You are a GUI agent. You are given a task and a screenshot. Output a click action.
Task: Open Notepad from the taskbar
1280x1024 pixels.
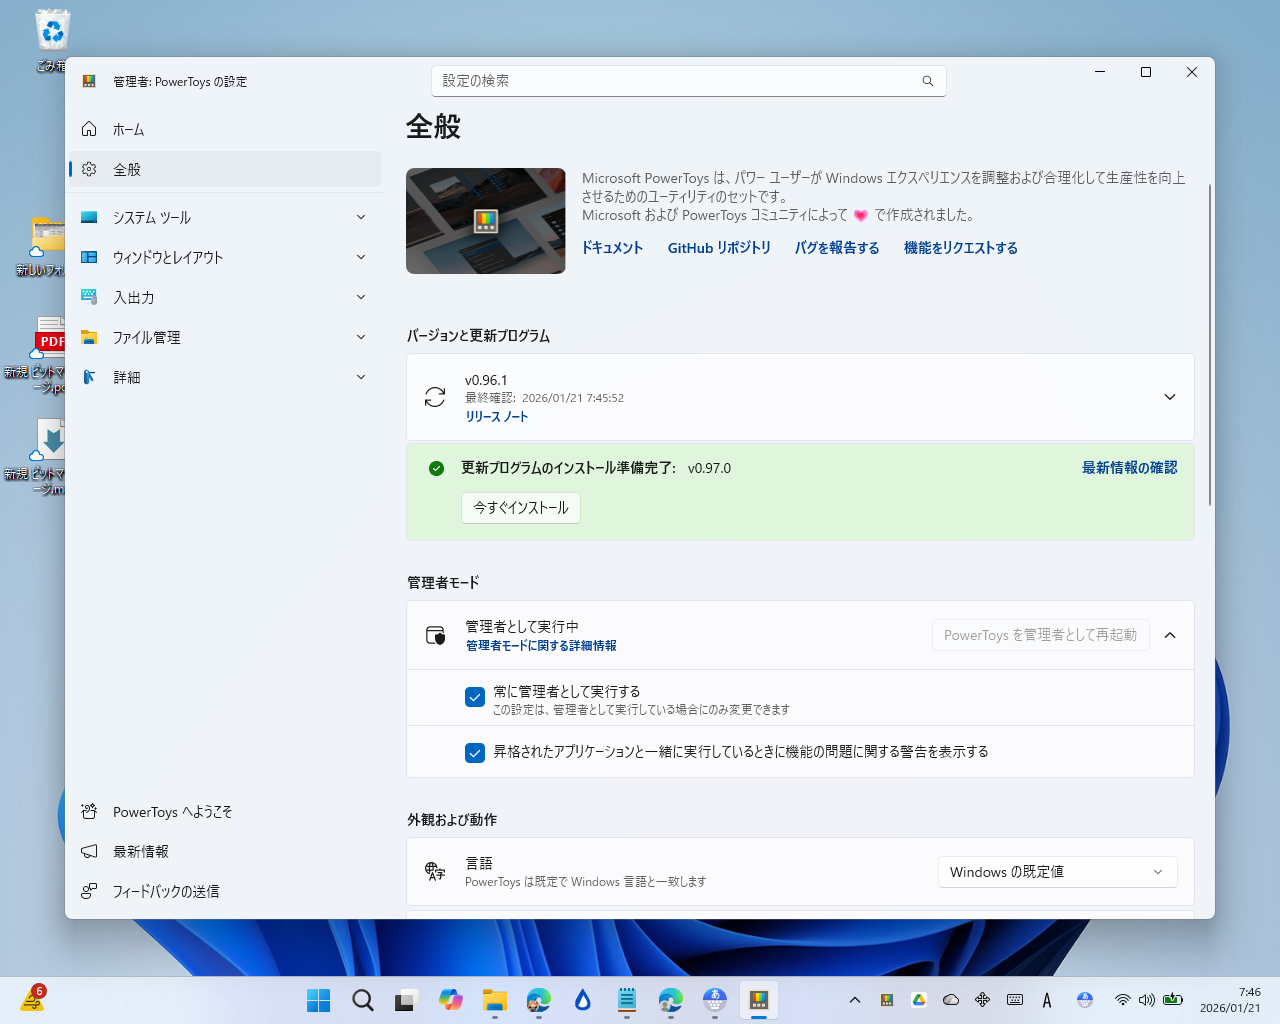point(627,1000)
